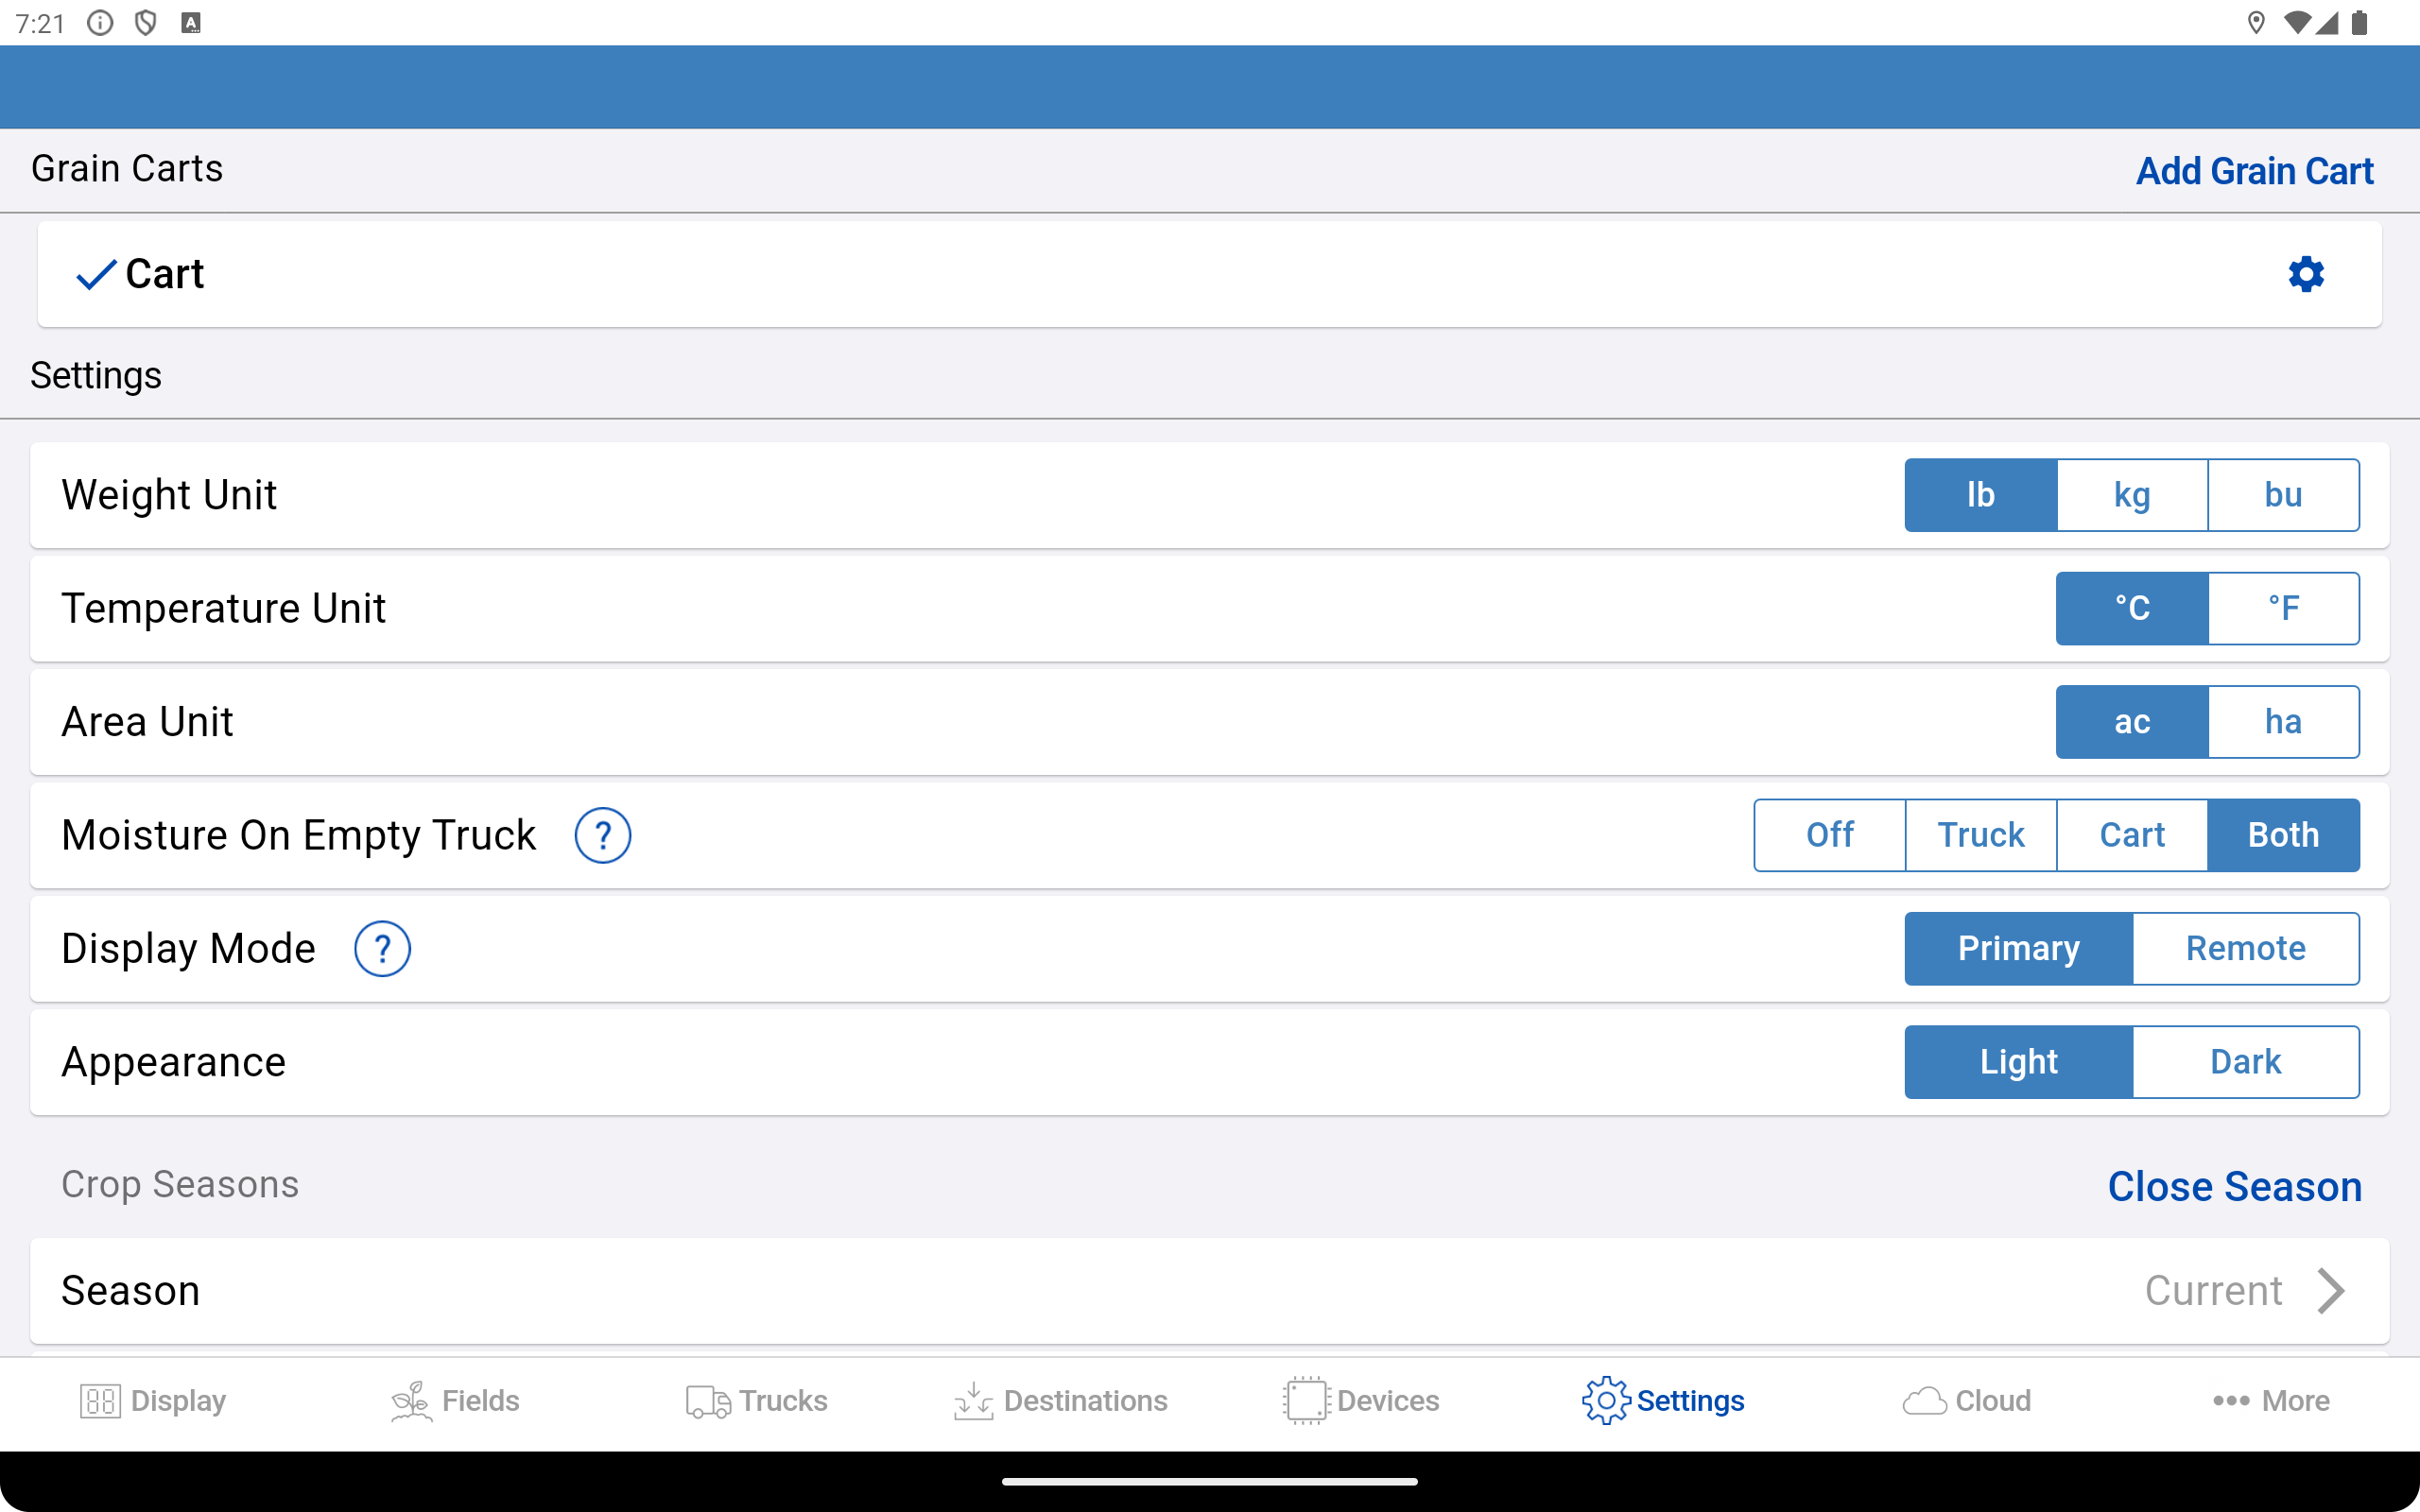Screen dimensions: 2420x1512
Task: Select the Fields icon in bottom navigation
Action: click(x=411, y=1400)
